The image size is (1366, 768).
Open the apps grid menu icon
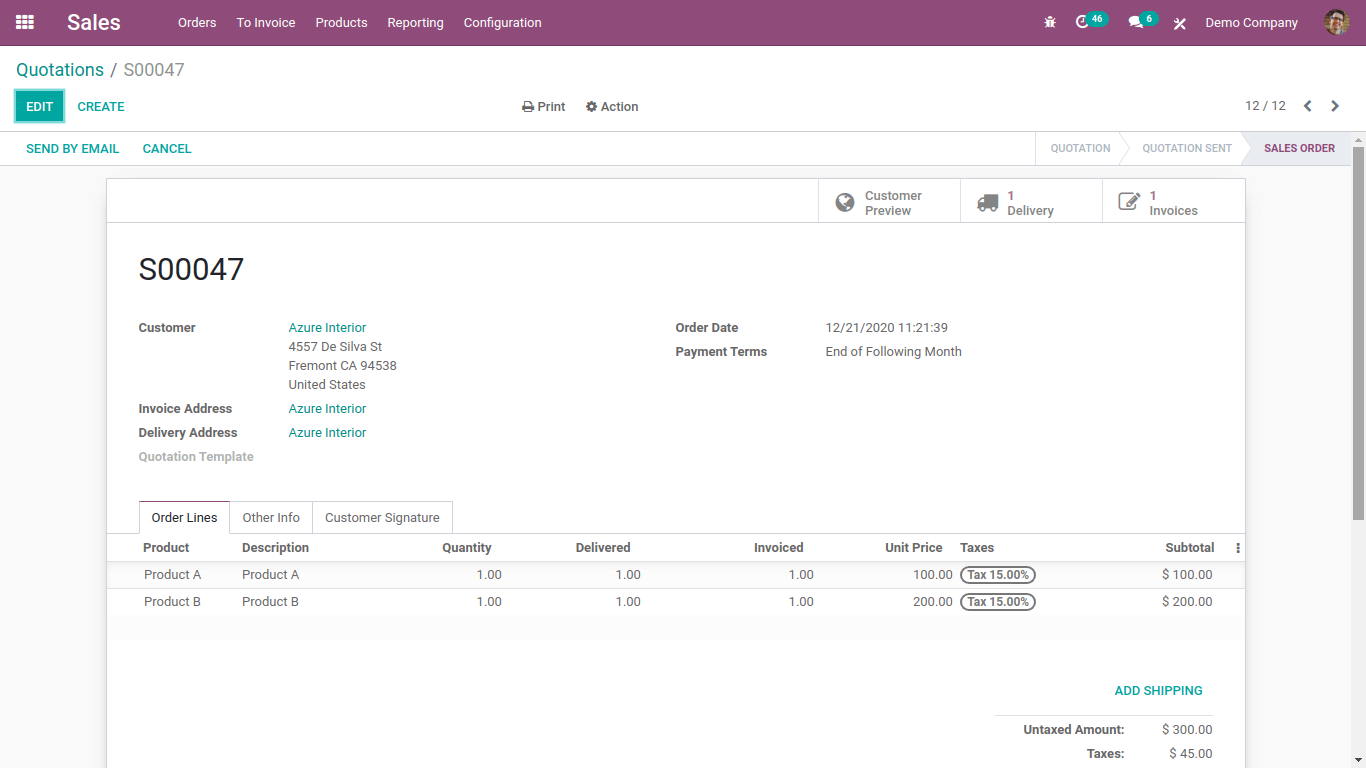[25, 22]
